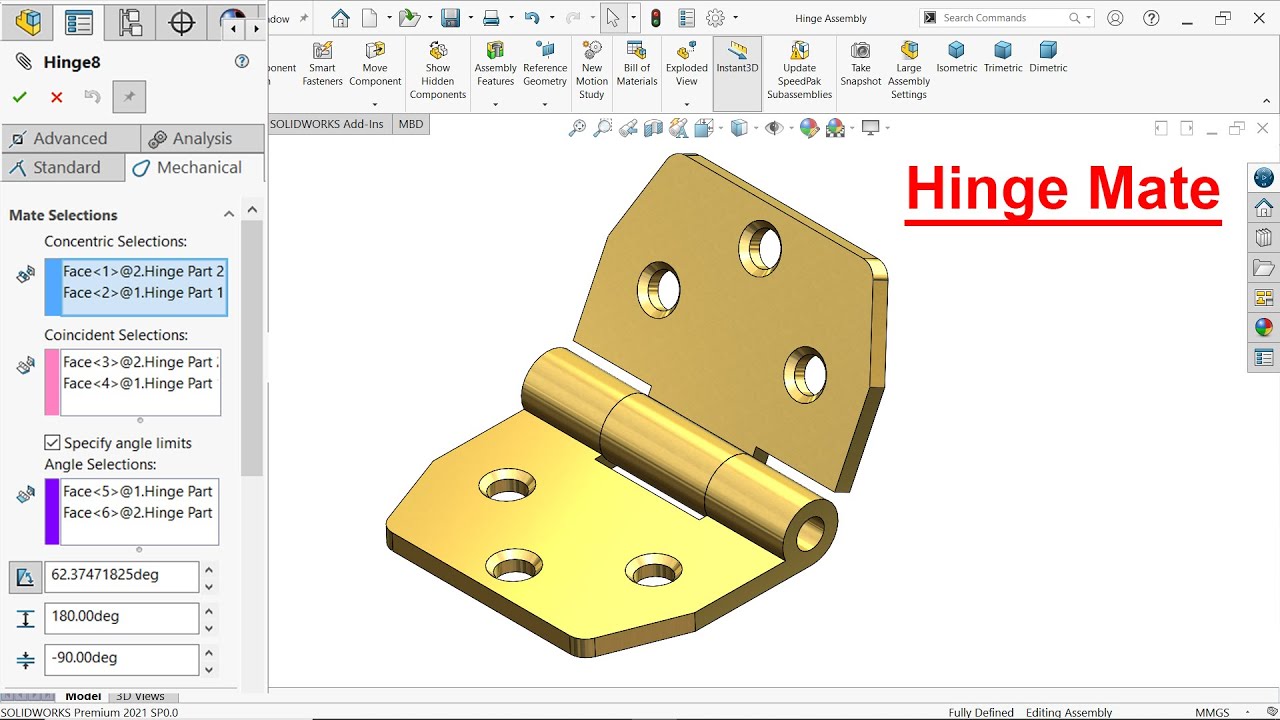Click the purple Angle Selections swatch
This screenshot has height=720, width=1280.
point(52,512)
